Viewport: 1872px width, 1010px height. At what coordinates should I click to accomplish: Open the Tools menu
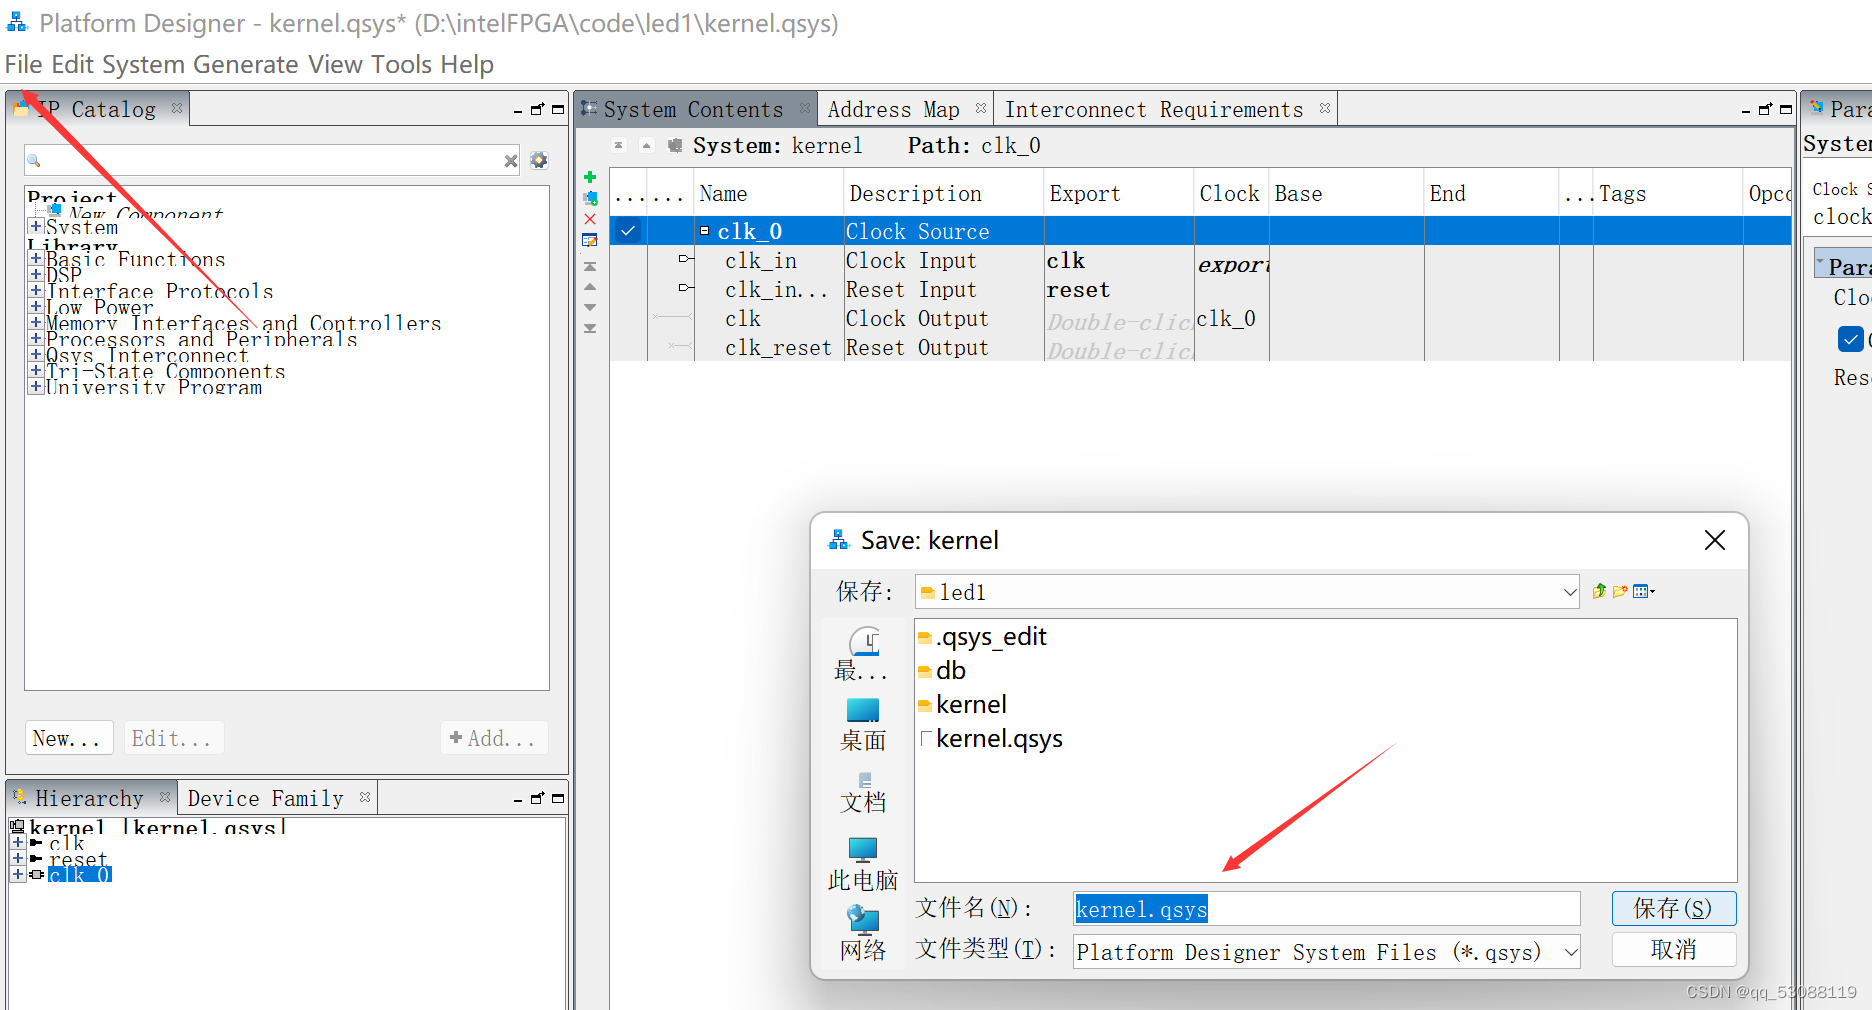(402, 65)
